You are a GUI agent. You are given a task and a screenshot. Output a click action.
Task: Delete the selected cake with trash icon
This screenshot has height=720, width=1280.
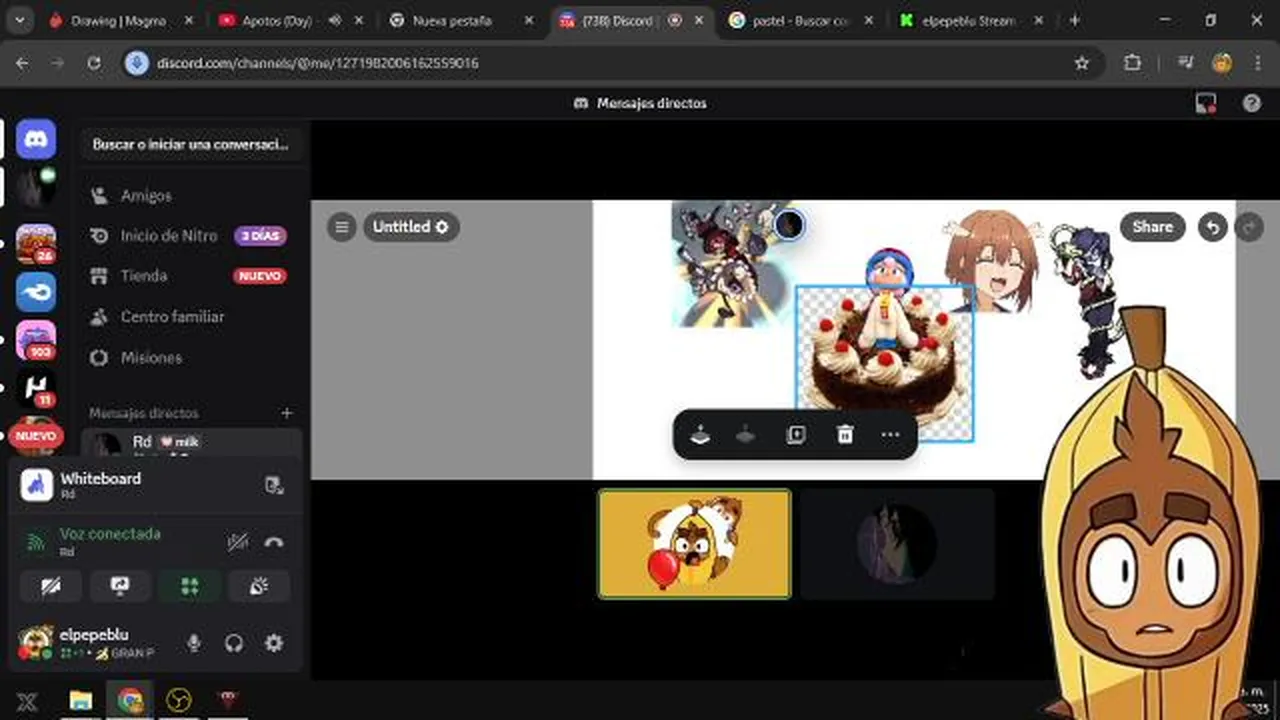tap(845, 435)
